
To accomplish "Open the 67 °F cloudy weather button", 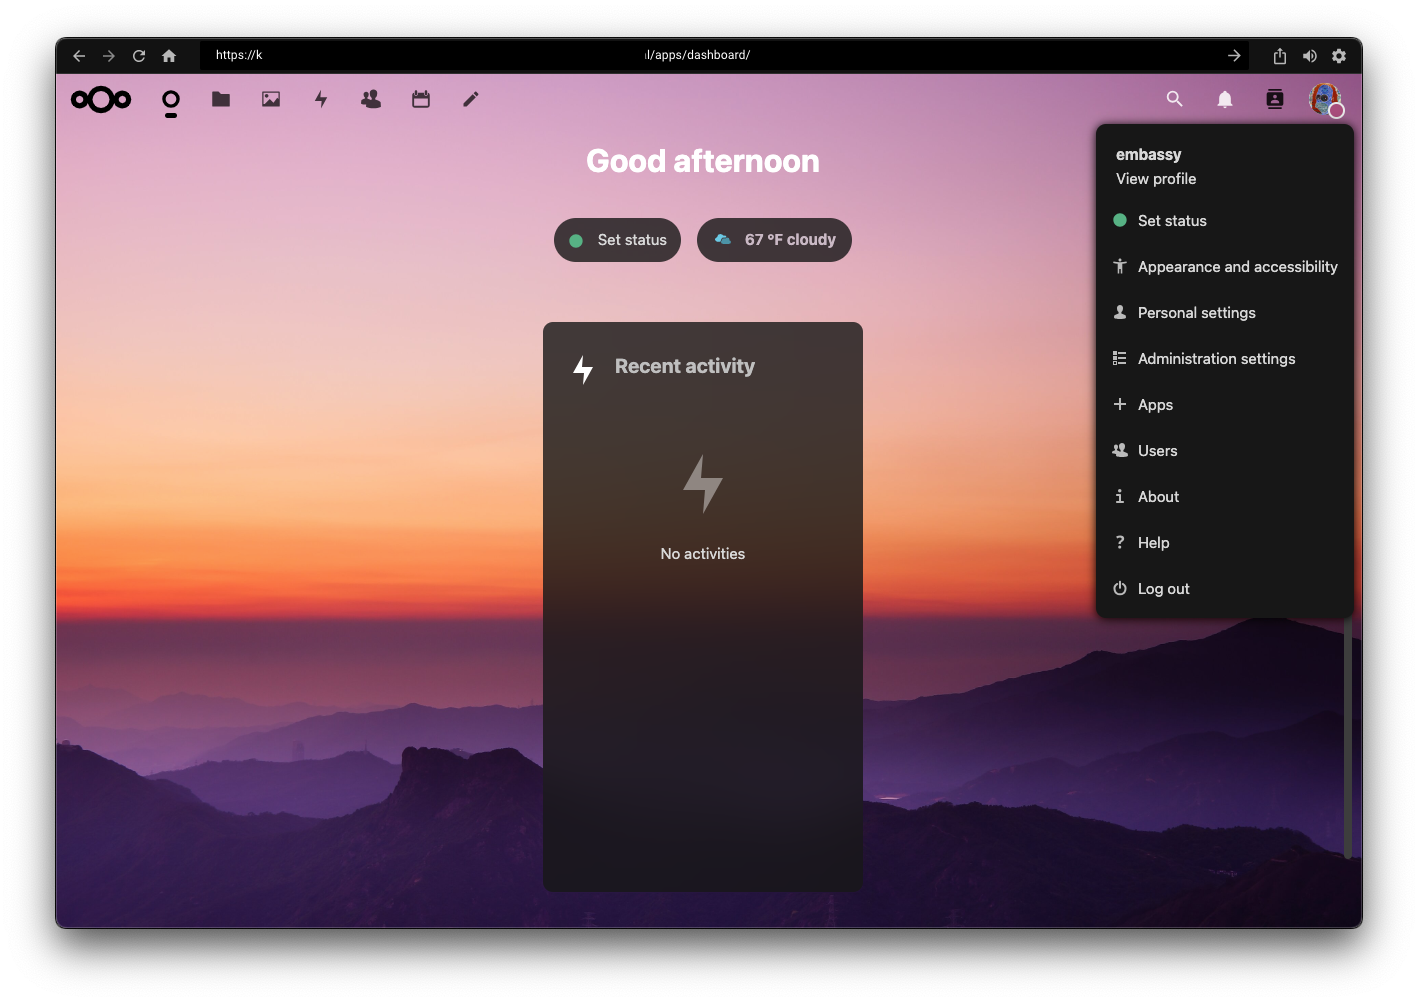I will (774, 239).
